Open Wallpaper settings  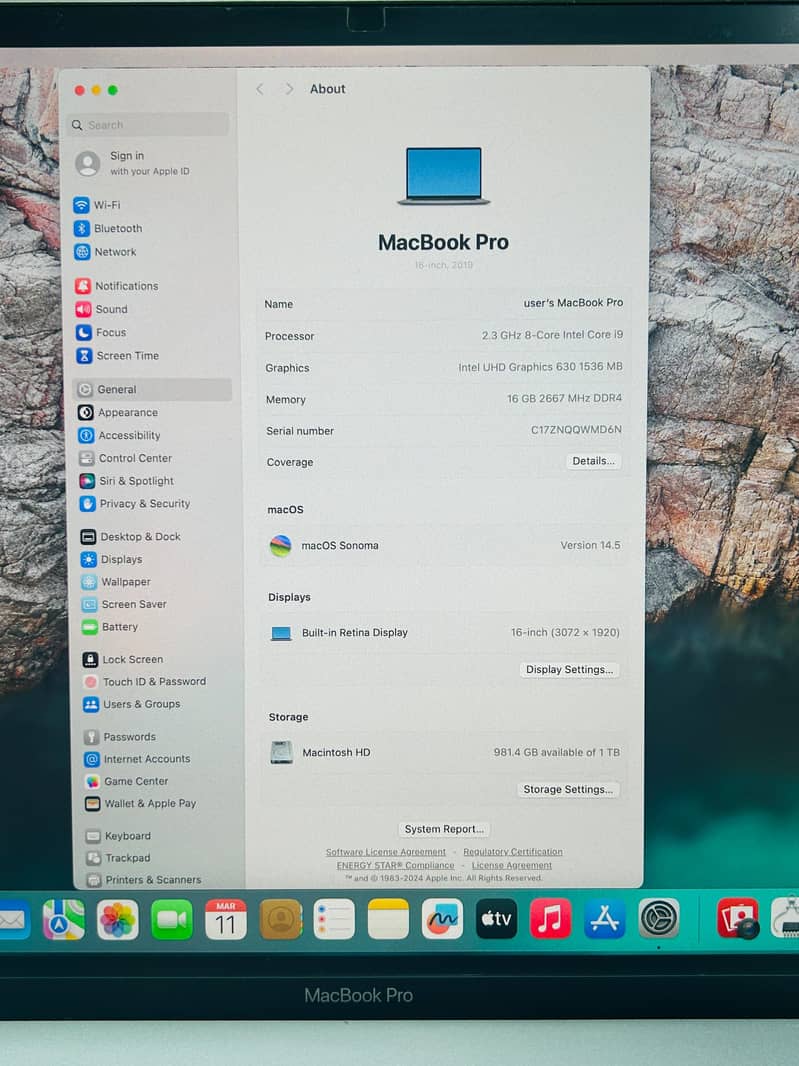pos(116,582)
